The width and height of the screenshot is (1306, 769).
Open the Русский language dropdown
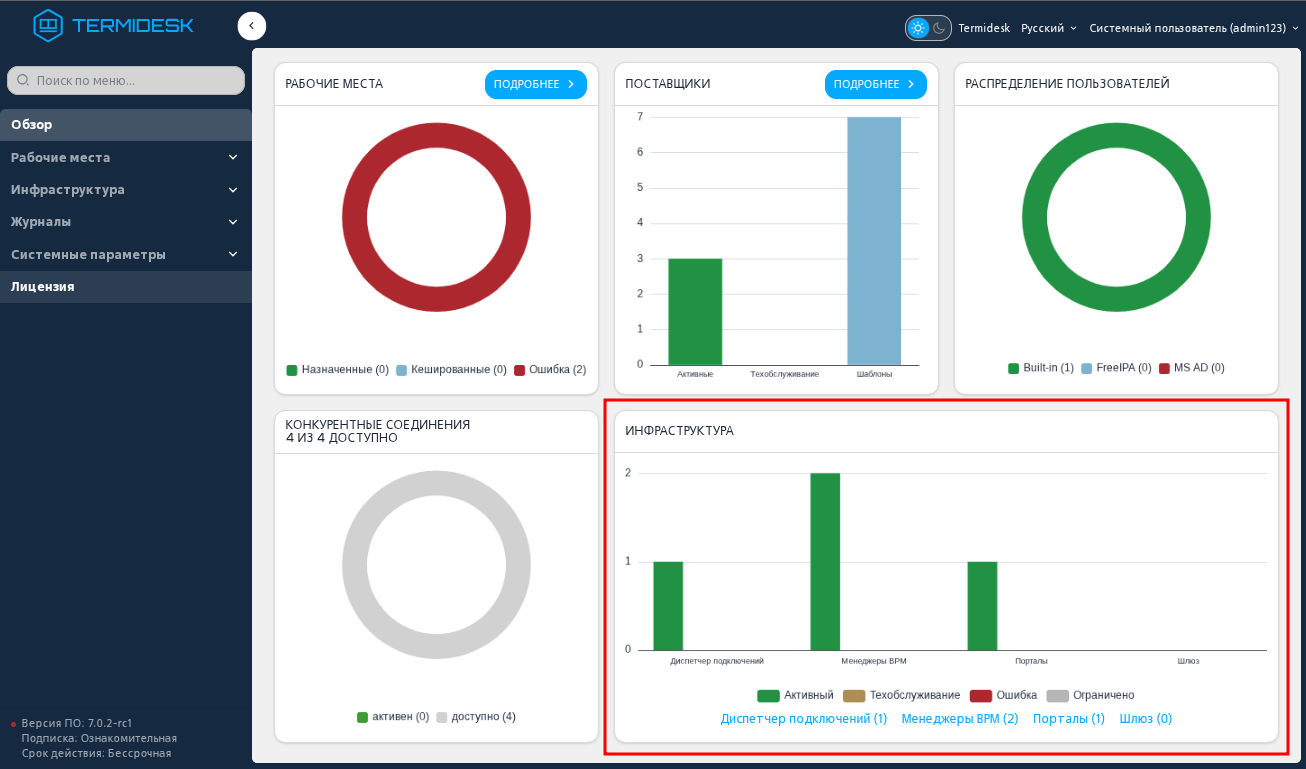[x=1049, y=28]
